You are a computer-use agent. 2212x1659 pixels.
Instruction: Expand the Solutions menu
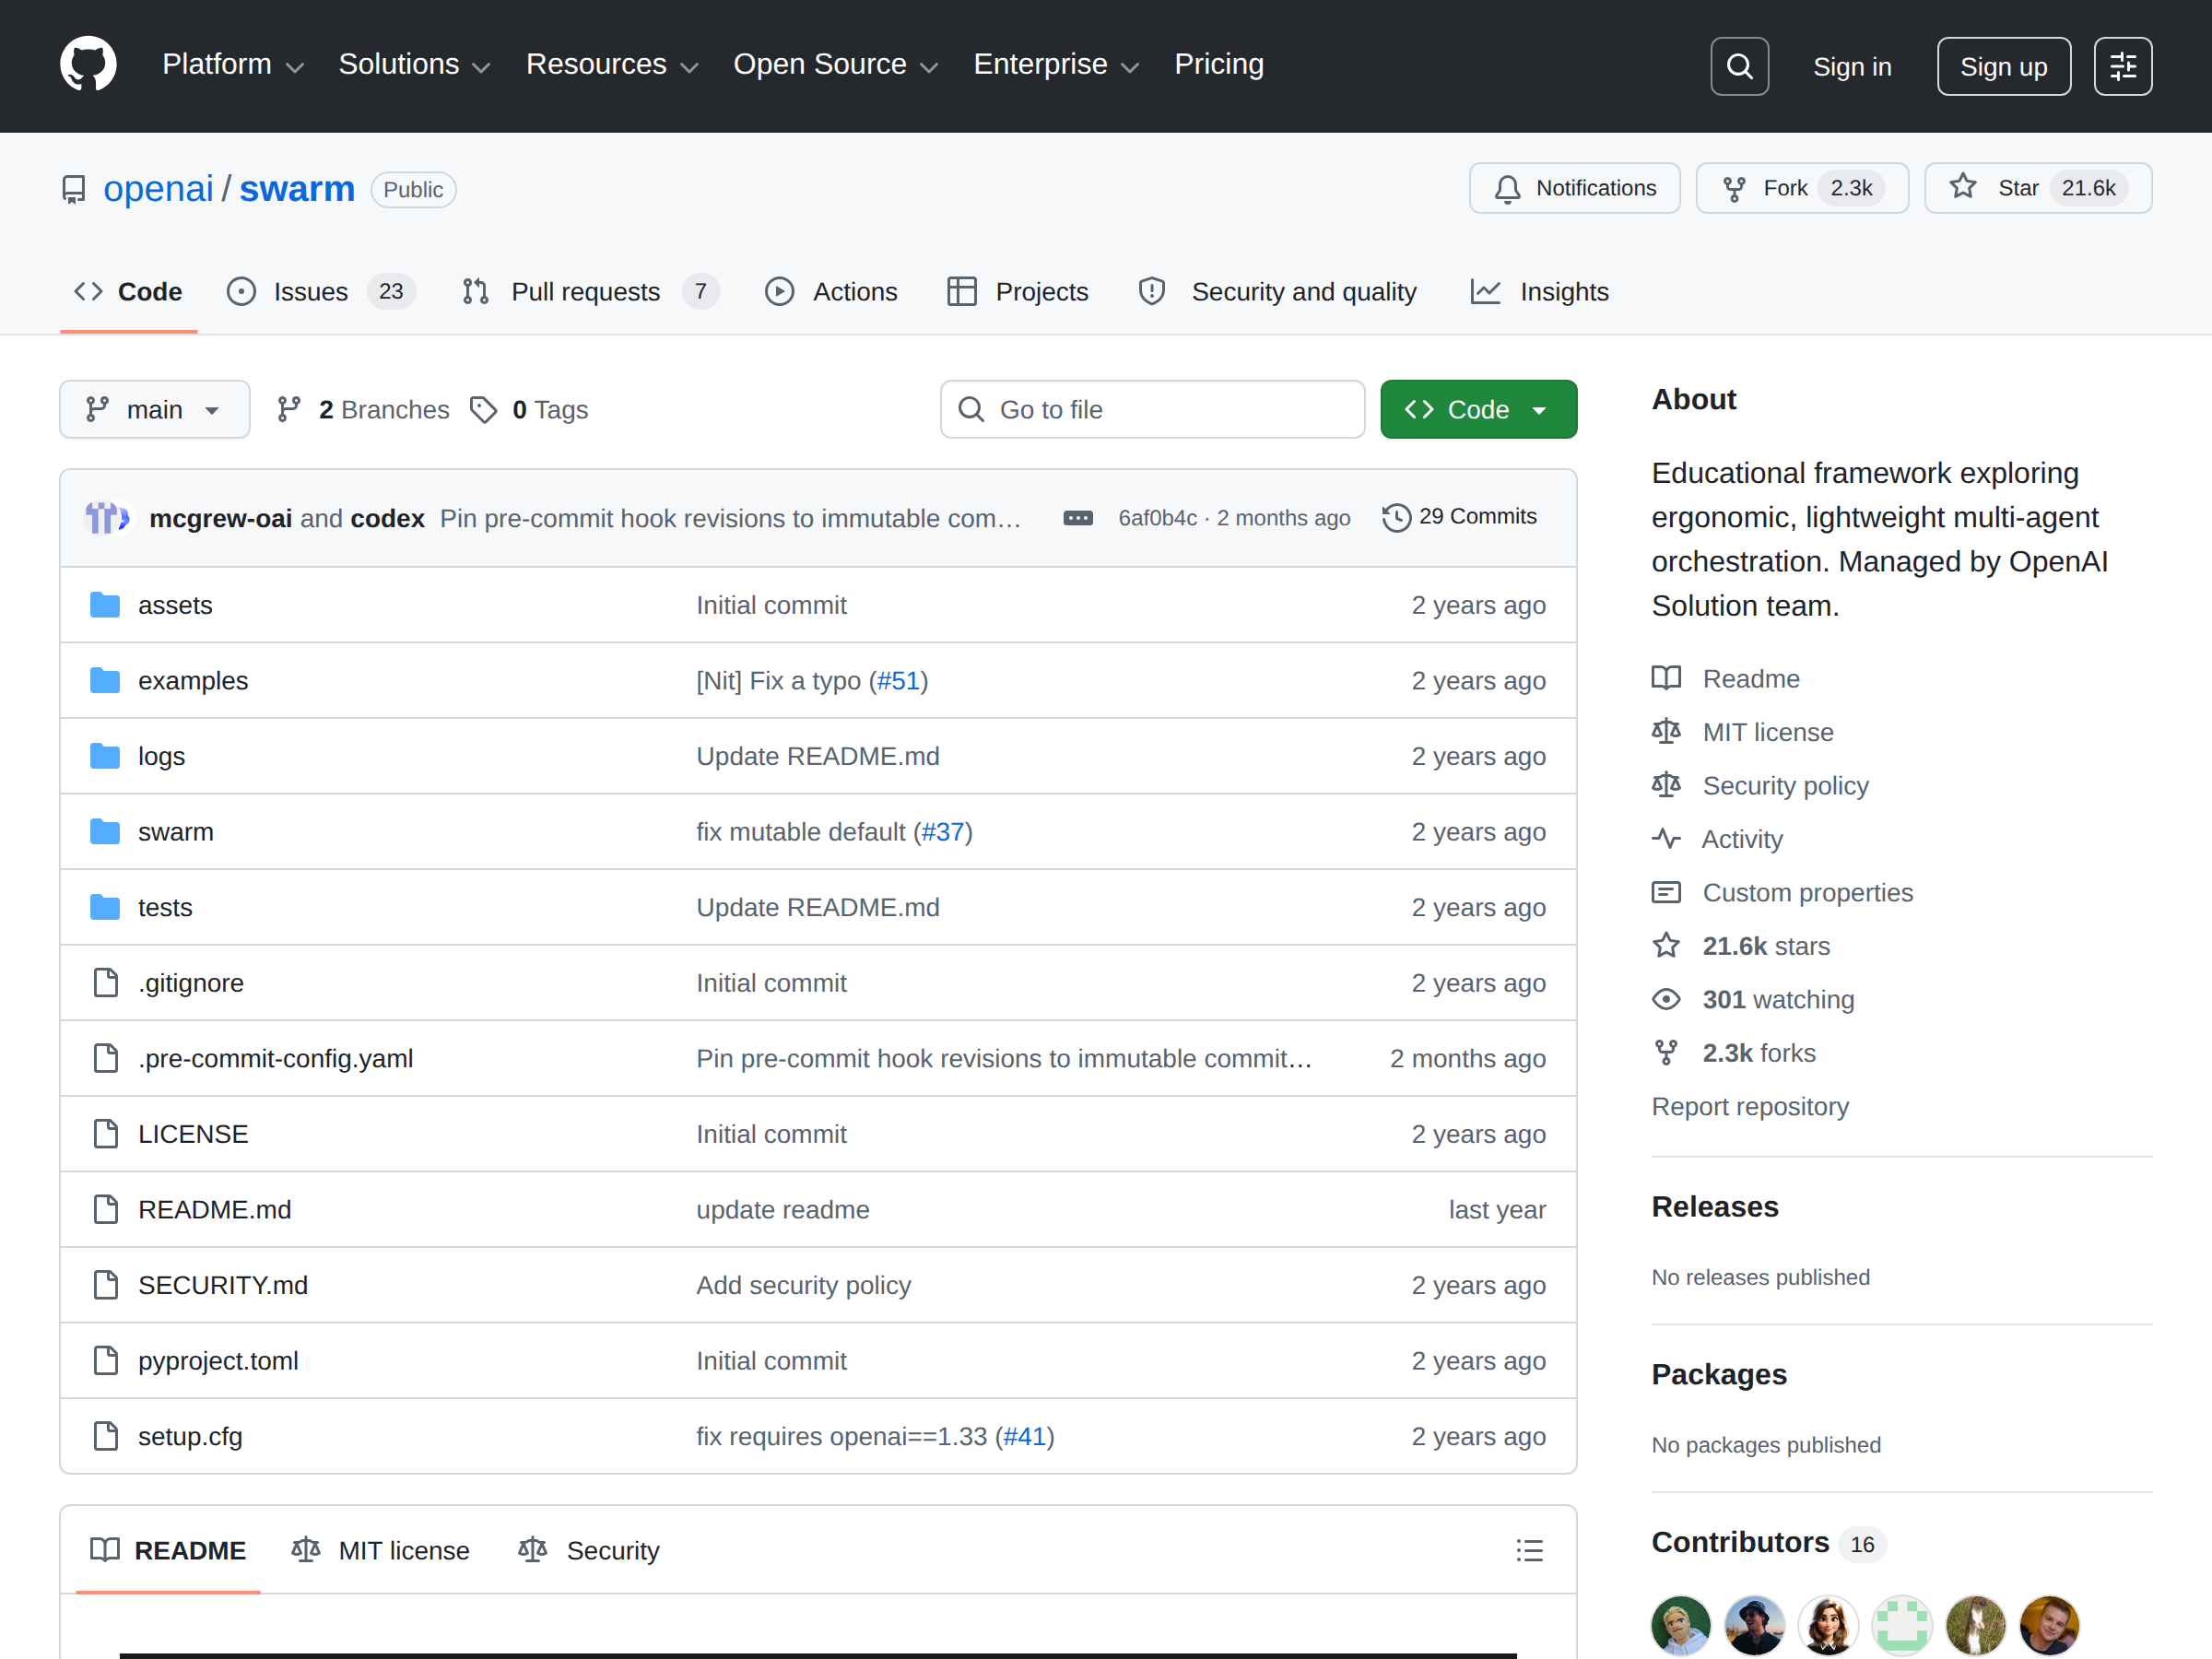(414, 65)
